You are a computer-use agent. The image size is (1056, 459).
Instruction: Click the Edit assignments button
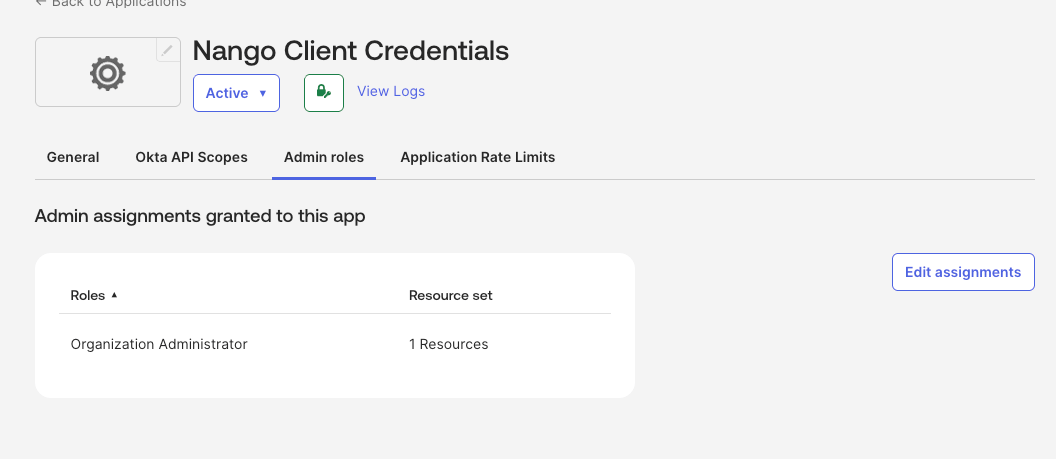(x=963, y=272)
